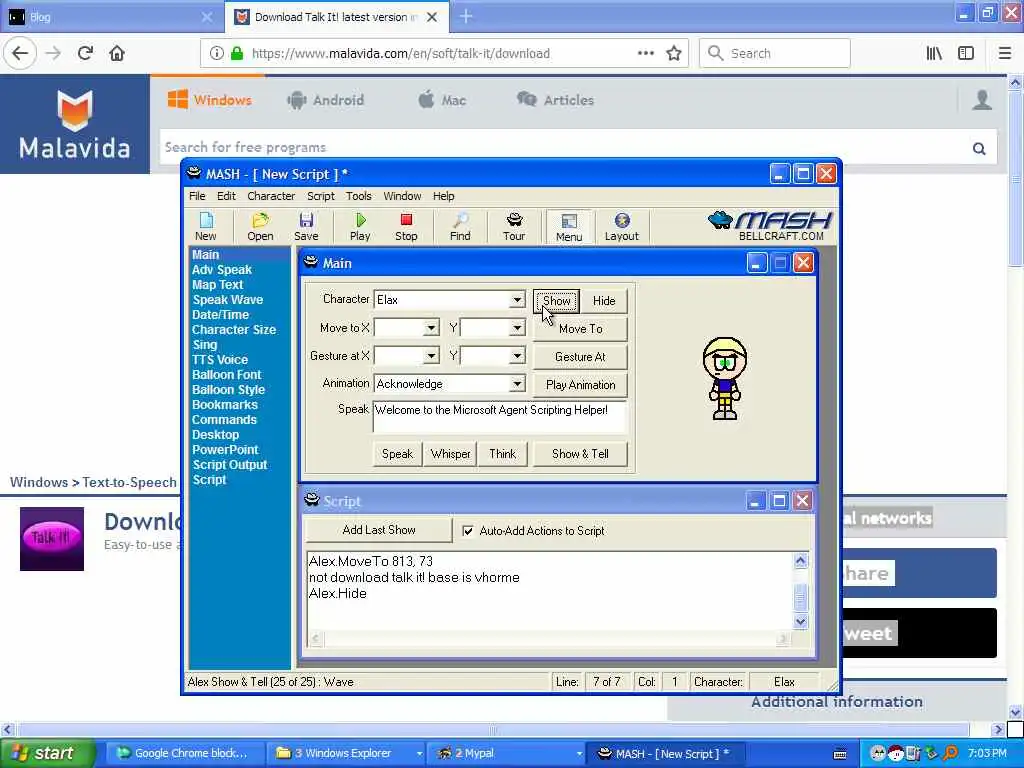The height and width of the screenshot is (768, 1024).
Task: Show site information icon in address bar
Action: click(x=216, y=54)
